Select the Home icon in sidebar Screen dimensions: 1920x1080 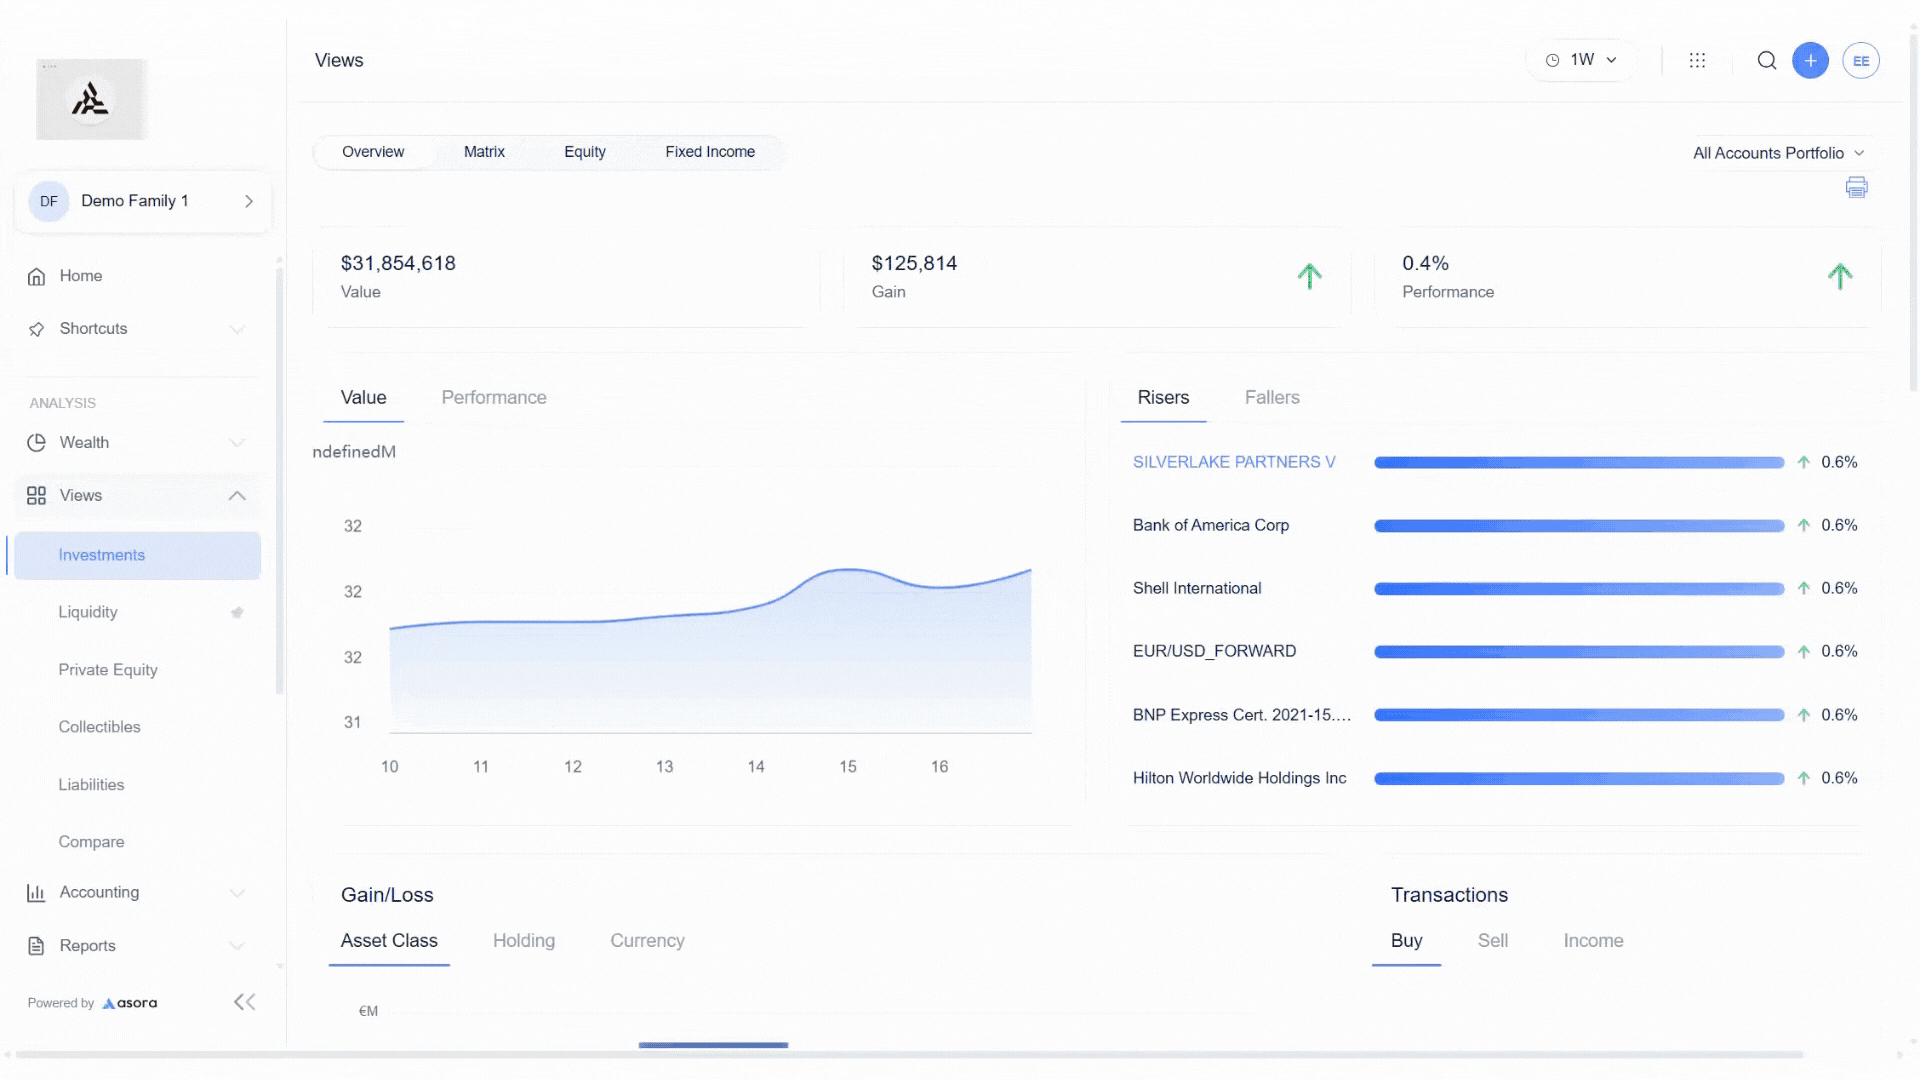36,276
